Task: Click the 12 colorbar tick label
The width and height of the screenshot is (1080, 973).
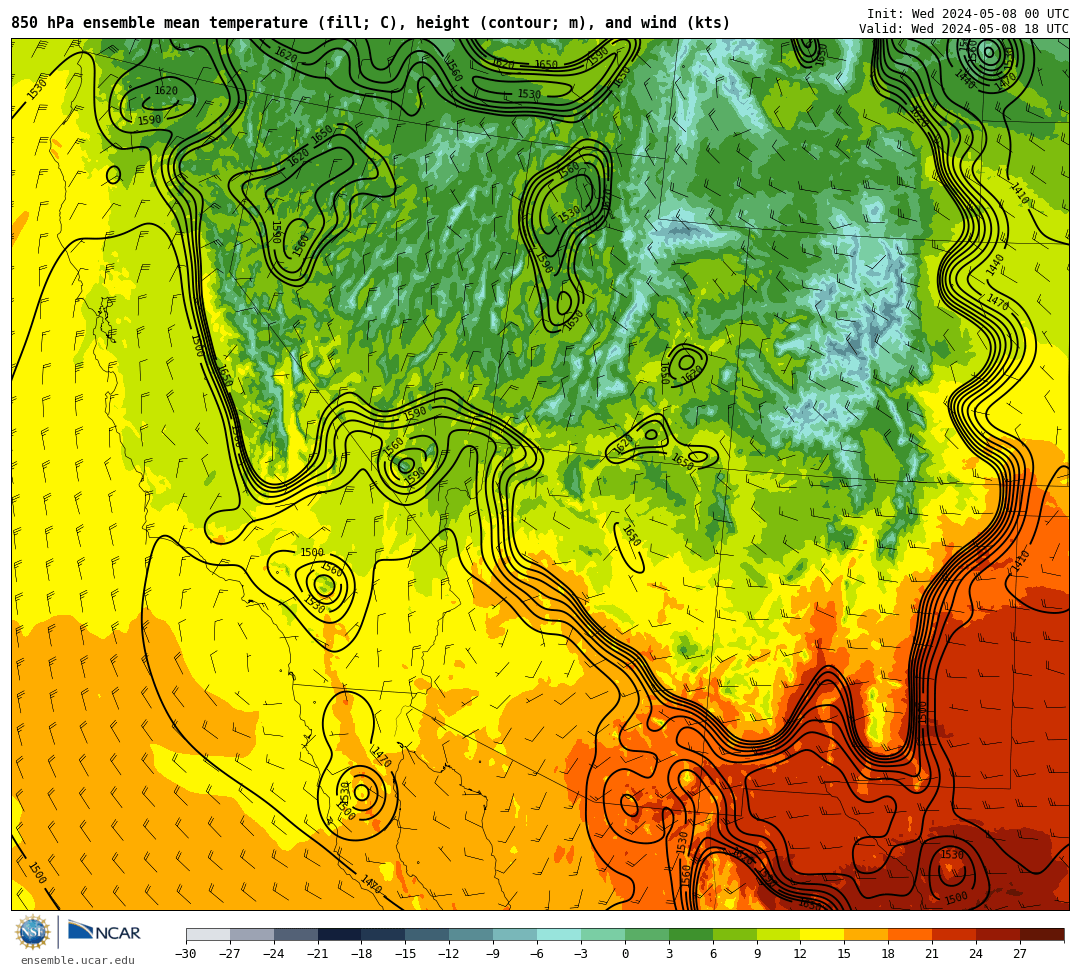Action: click(800, 954)
